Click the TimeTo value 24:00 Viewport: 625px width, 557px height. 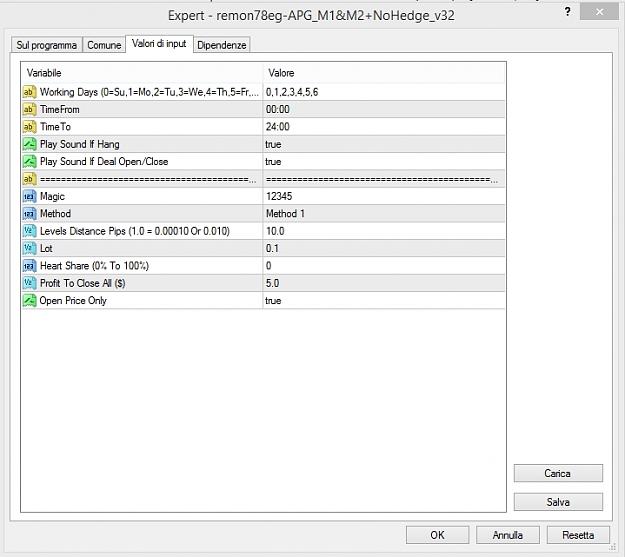coord(278,127)
